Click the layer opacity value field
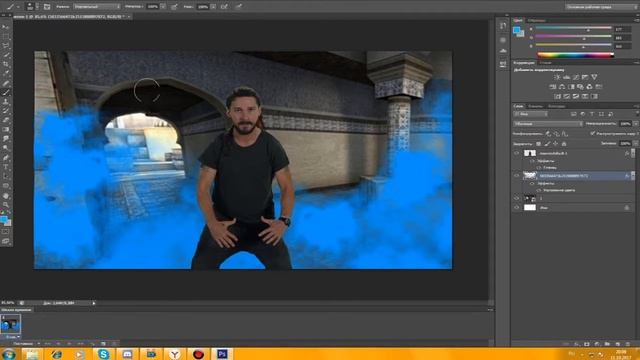640x360 pixels. pos(625,124)
